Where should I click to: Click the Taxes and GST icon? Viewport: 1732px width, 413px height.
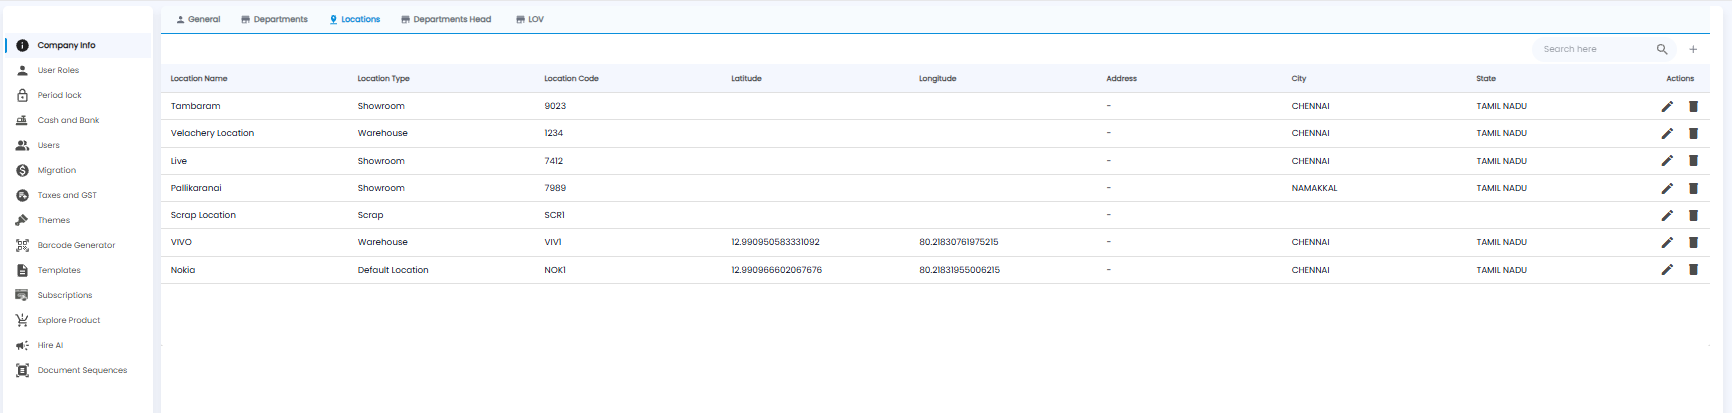click(22, 195)
